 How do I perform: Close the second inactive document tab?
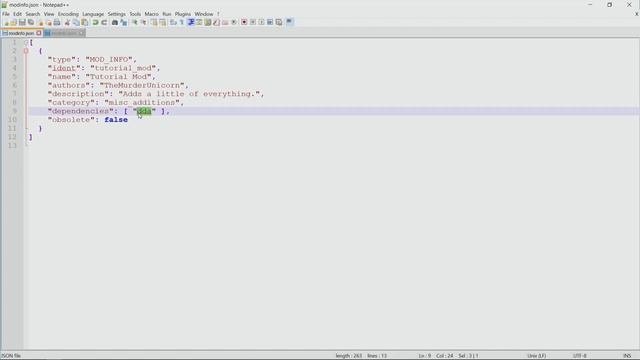81,33
